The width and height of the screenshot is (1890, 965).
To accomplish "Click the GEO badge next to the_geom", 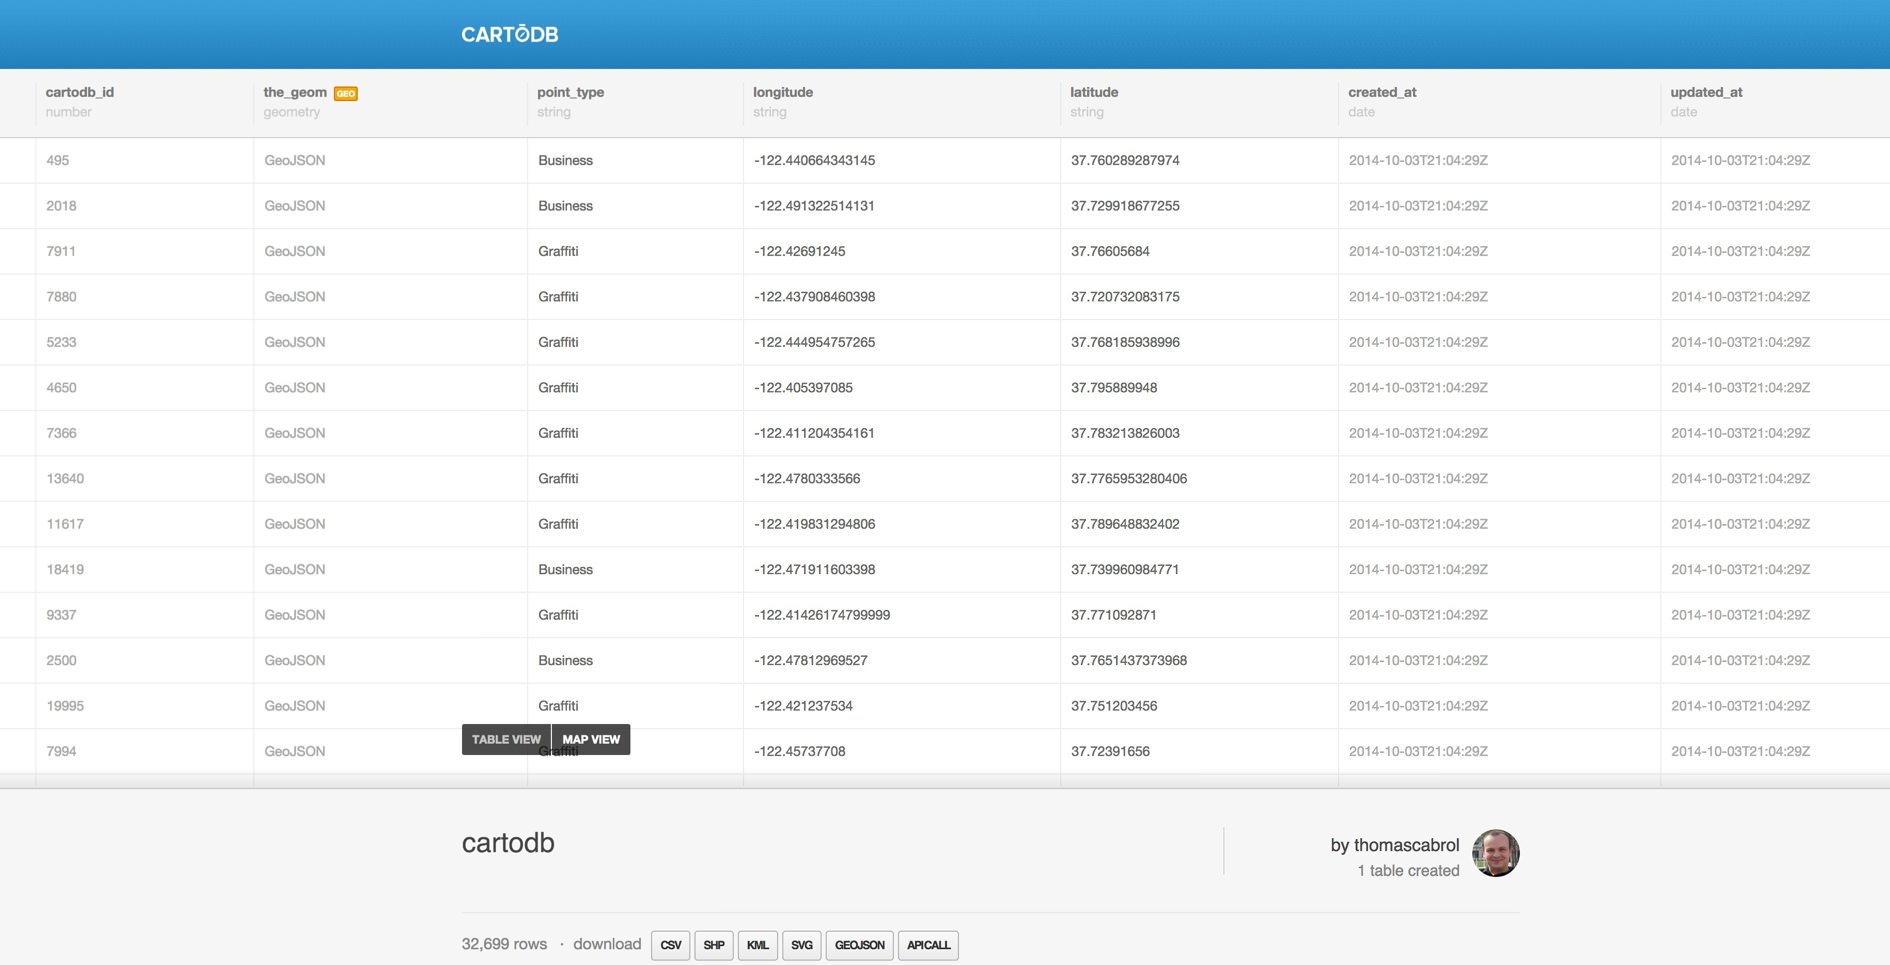I will [x=346, y=93].
